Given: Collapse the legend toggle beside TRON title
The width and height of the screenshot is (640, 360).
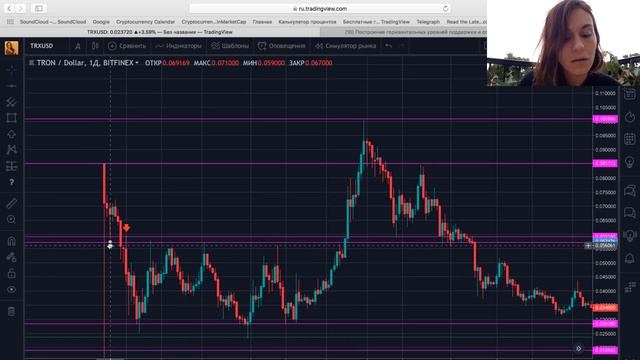Looking at the screenshot, I should coord(31,63).
